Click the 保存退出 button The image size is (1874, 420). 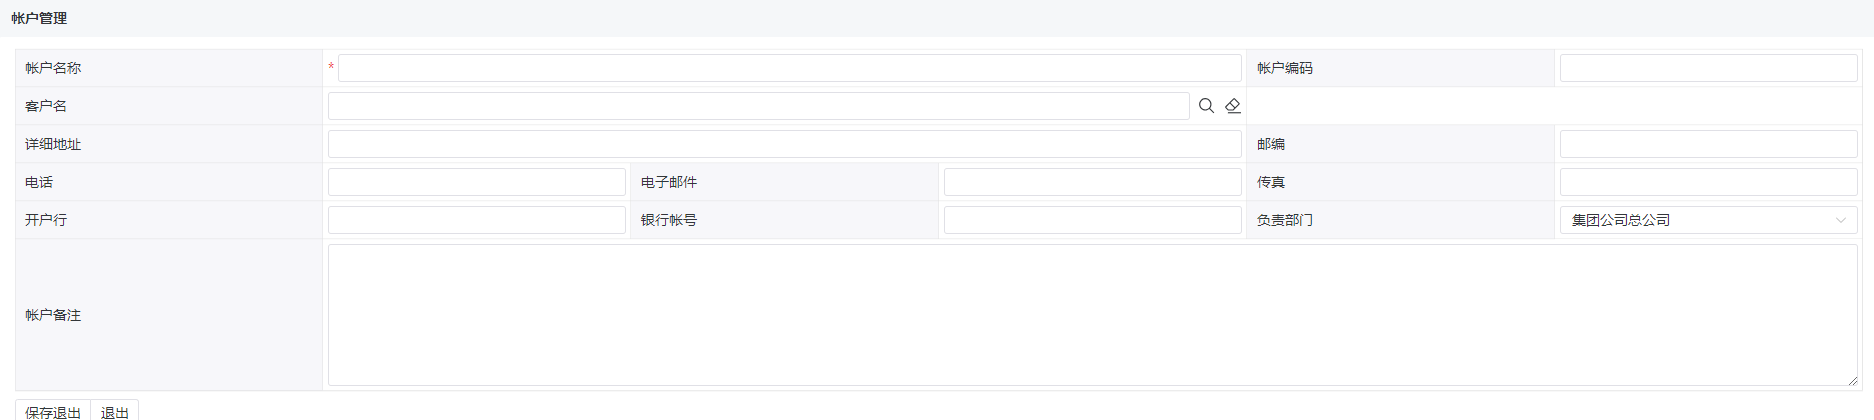pos(53,411)
